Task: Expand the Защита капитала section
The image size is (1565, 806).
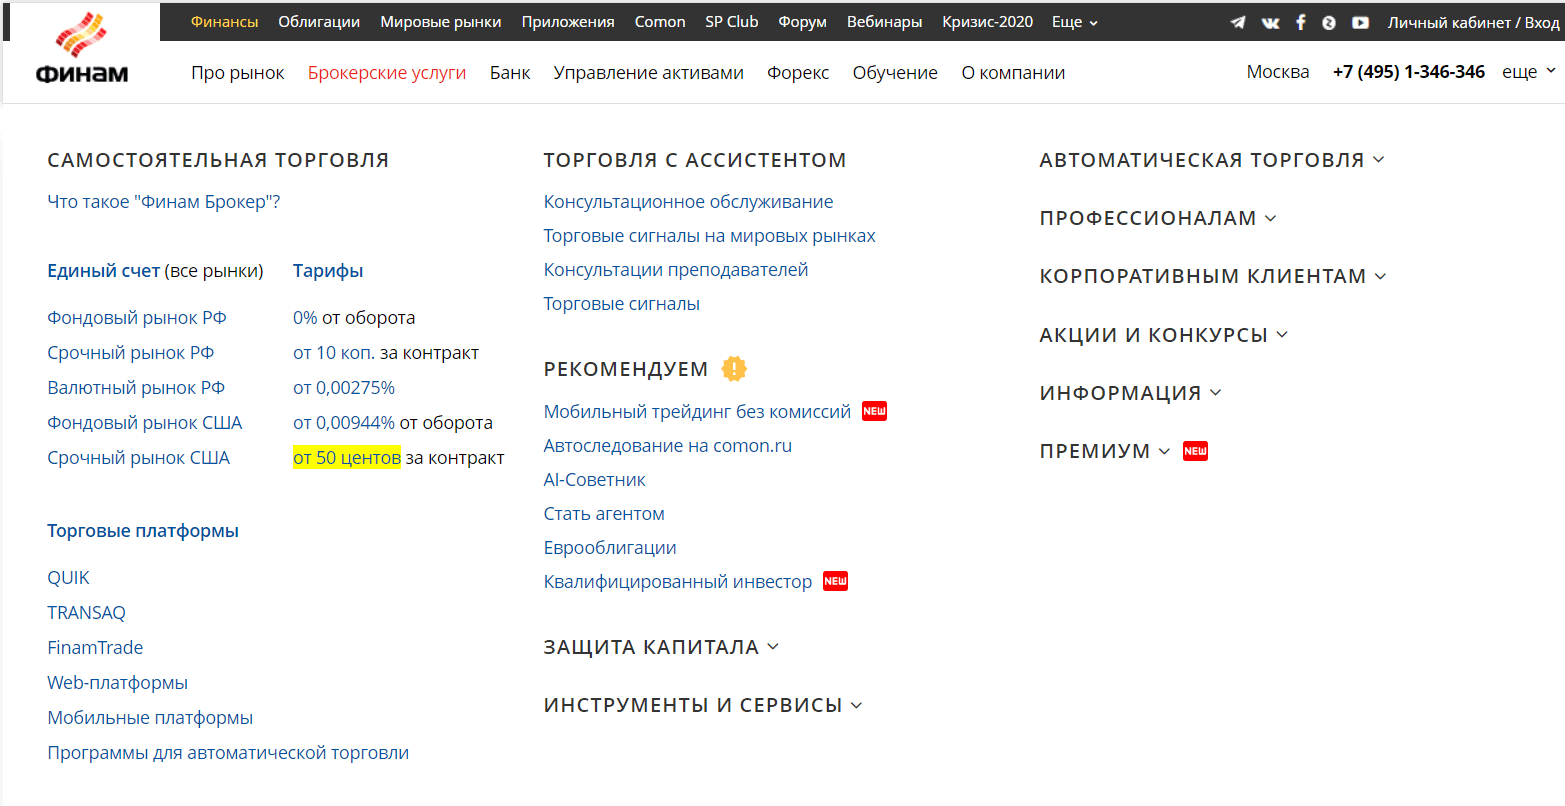Action: (x=660, y=647)
